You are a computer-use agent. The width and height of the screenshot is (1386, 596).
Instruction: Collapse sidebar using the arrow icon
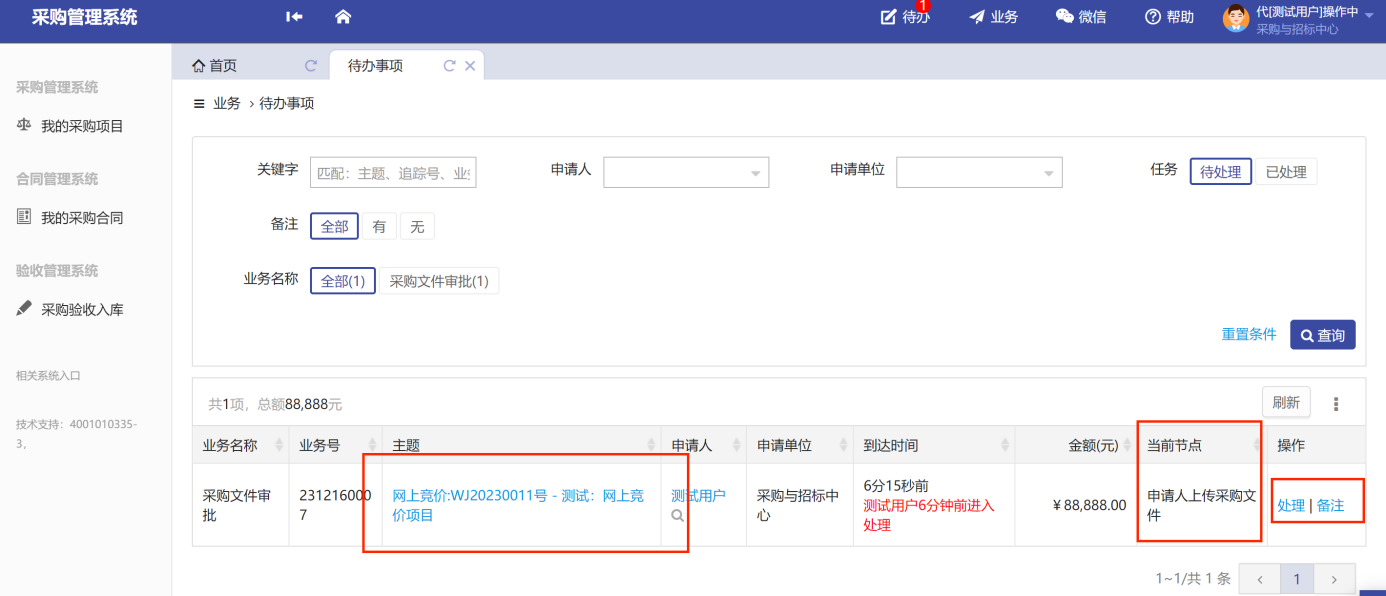(x=294, y=17)
